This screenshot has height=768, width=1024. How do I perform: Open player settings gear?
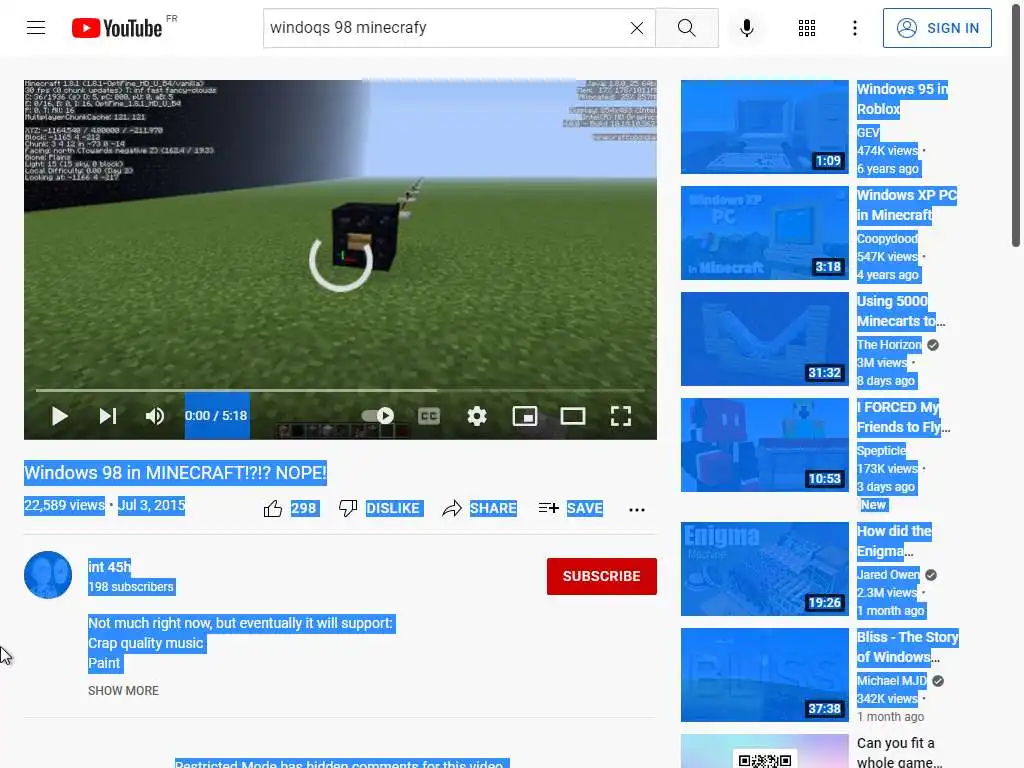point(477,416)
